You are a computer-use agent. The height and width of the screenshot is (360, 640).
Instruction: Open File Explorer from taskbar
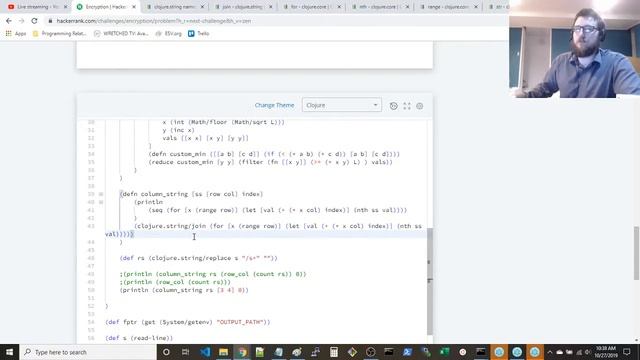223,352
